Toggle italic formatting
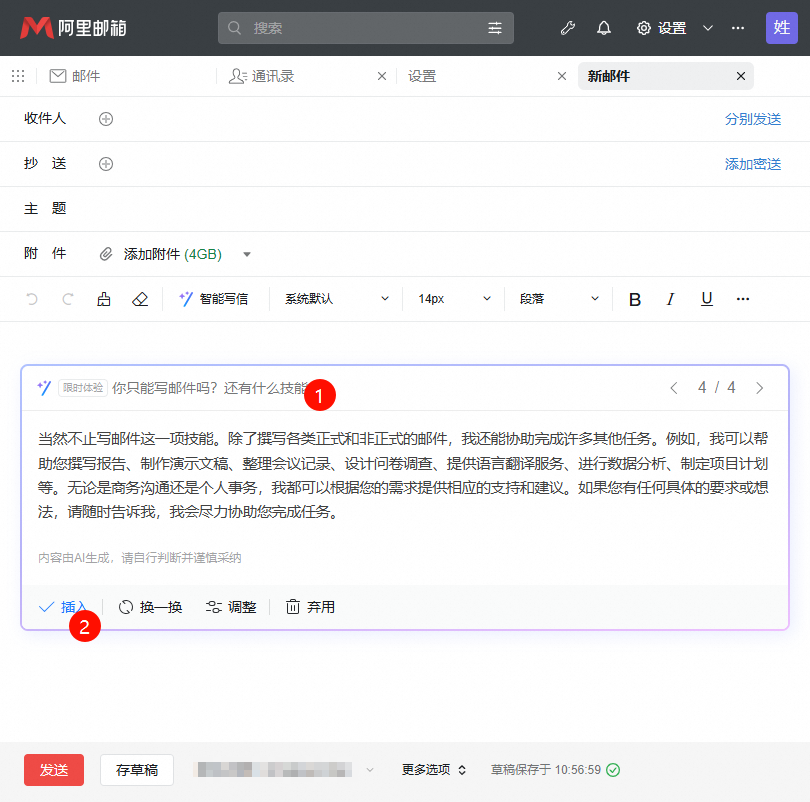Screen dimensions: 810x802 (670, 299)
